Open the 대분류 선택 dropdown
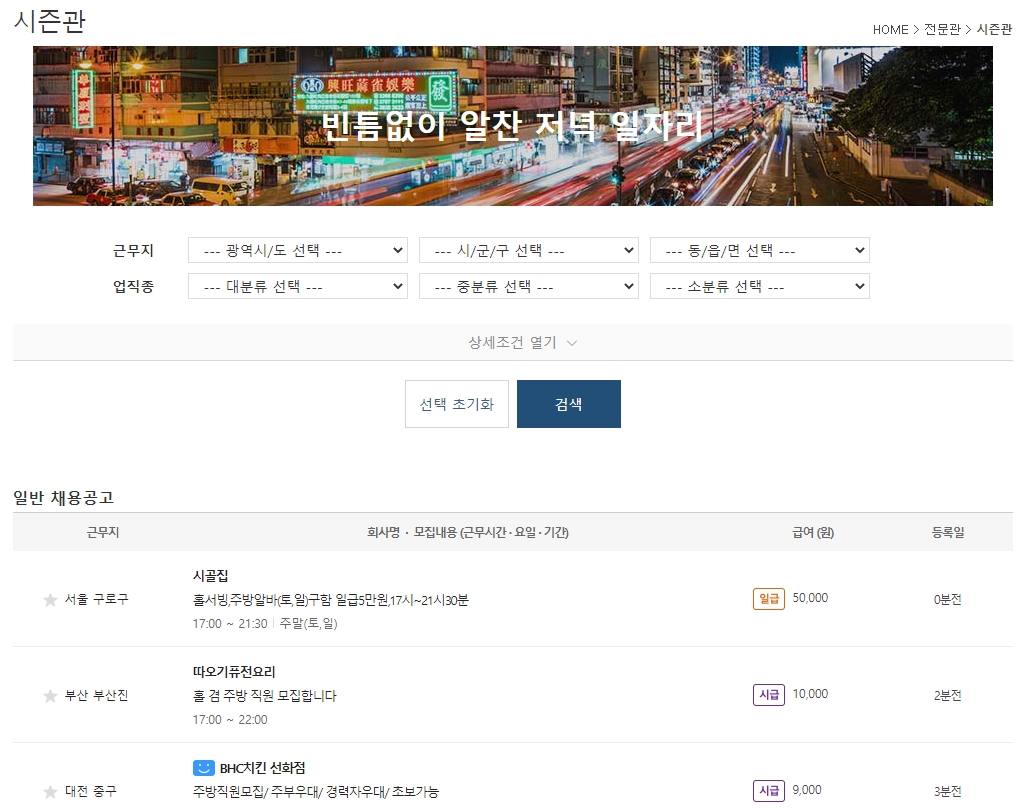The width and height of the screenshot is (1026, 810). [297, 285]
